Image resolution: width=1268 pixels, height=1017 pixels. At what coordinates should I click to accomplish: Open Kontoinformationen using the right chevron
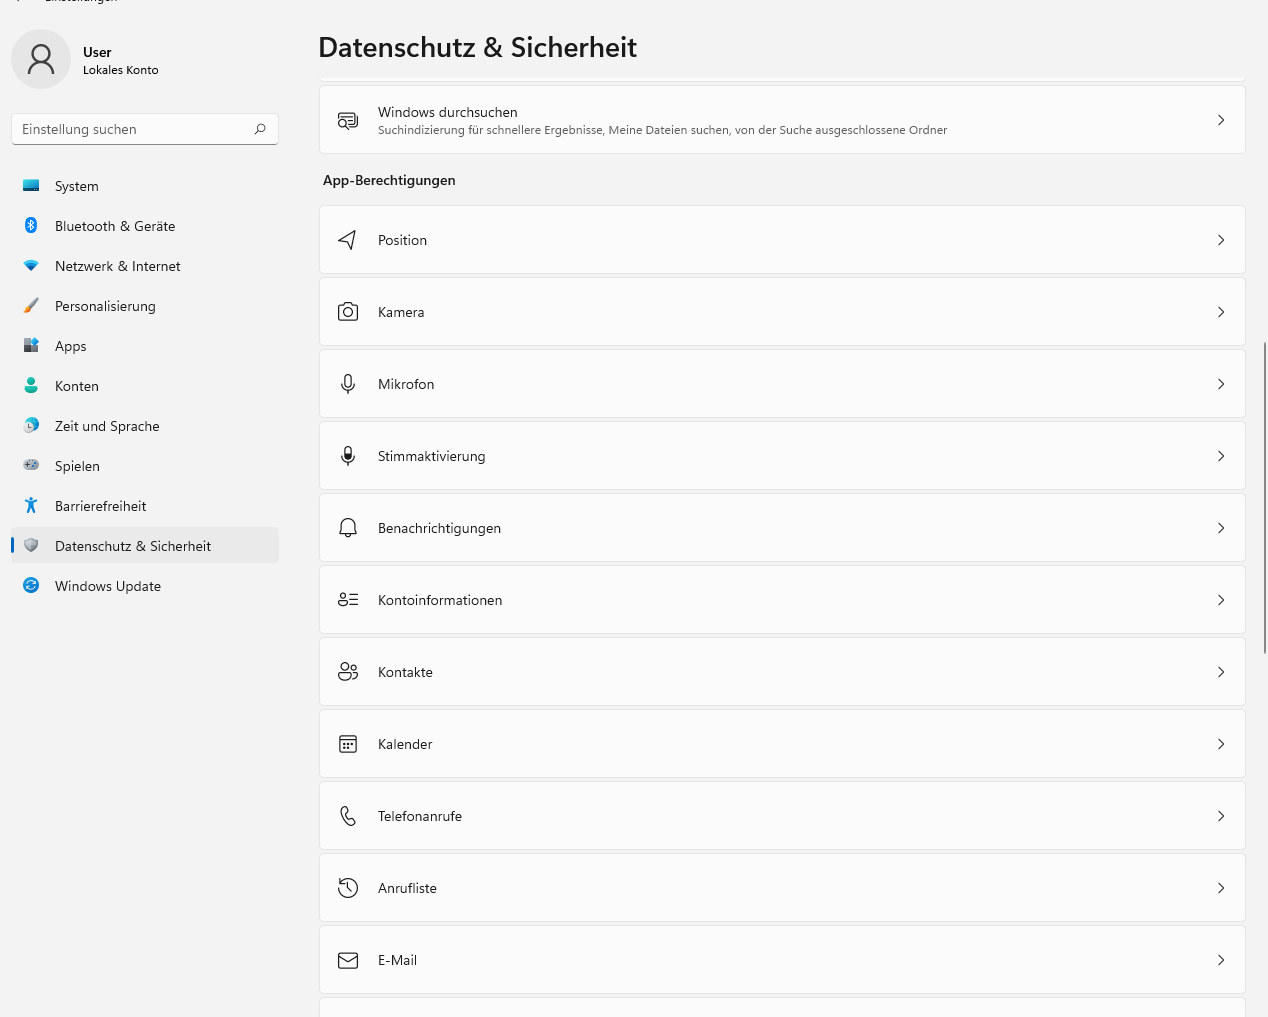pyautogui.click(x=1221, y=600)
